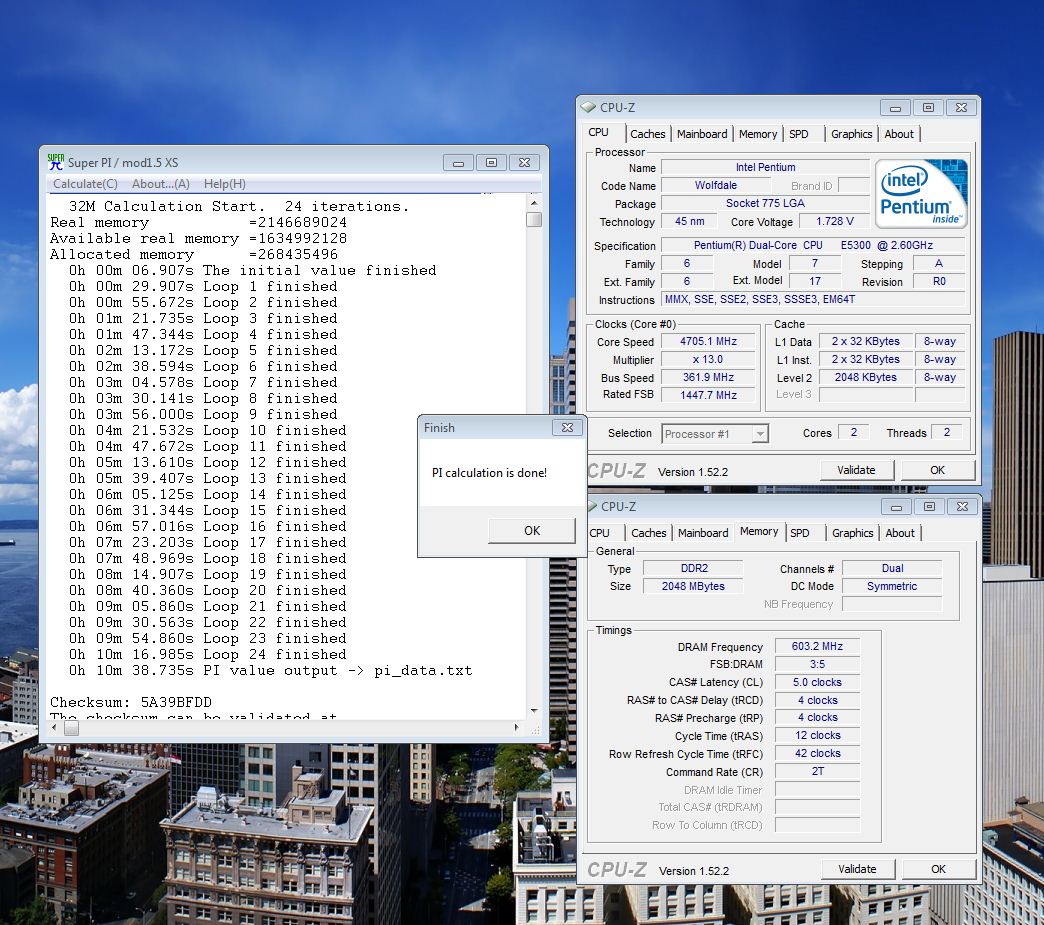Click the Checksum: 5A39BFDD line
Viewport: 1044px width, 925px height.
point(130,703)
